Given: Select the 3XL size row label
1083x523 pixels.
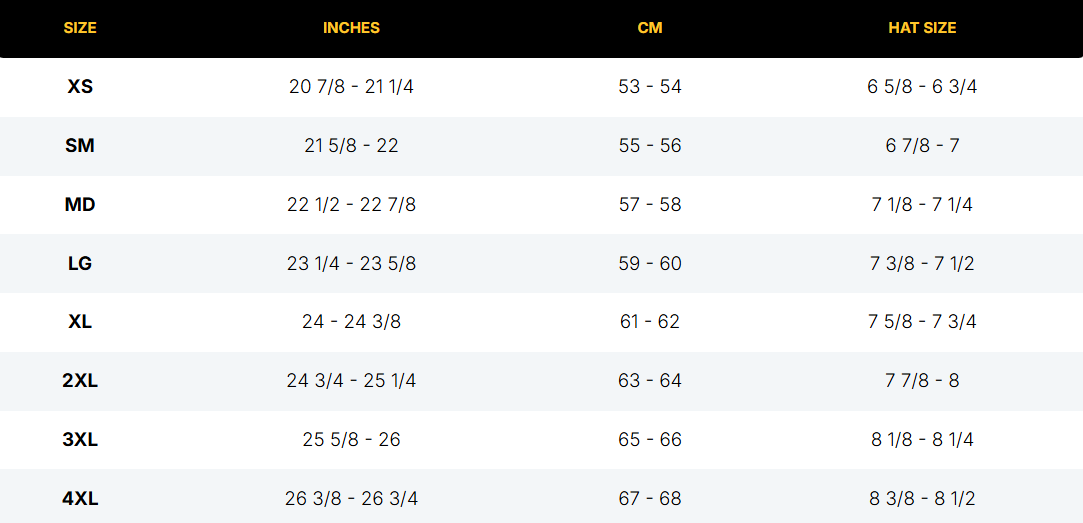Looking at the screenshot, I should click(80, 439).
